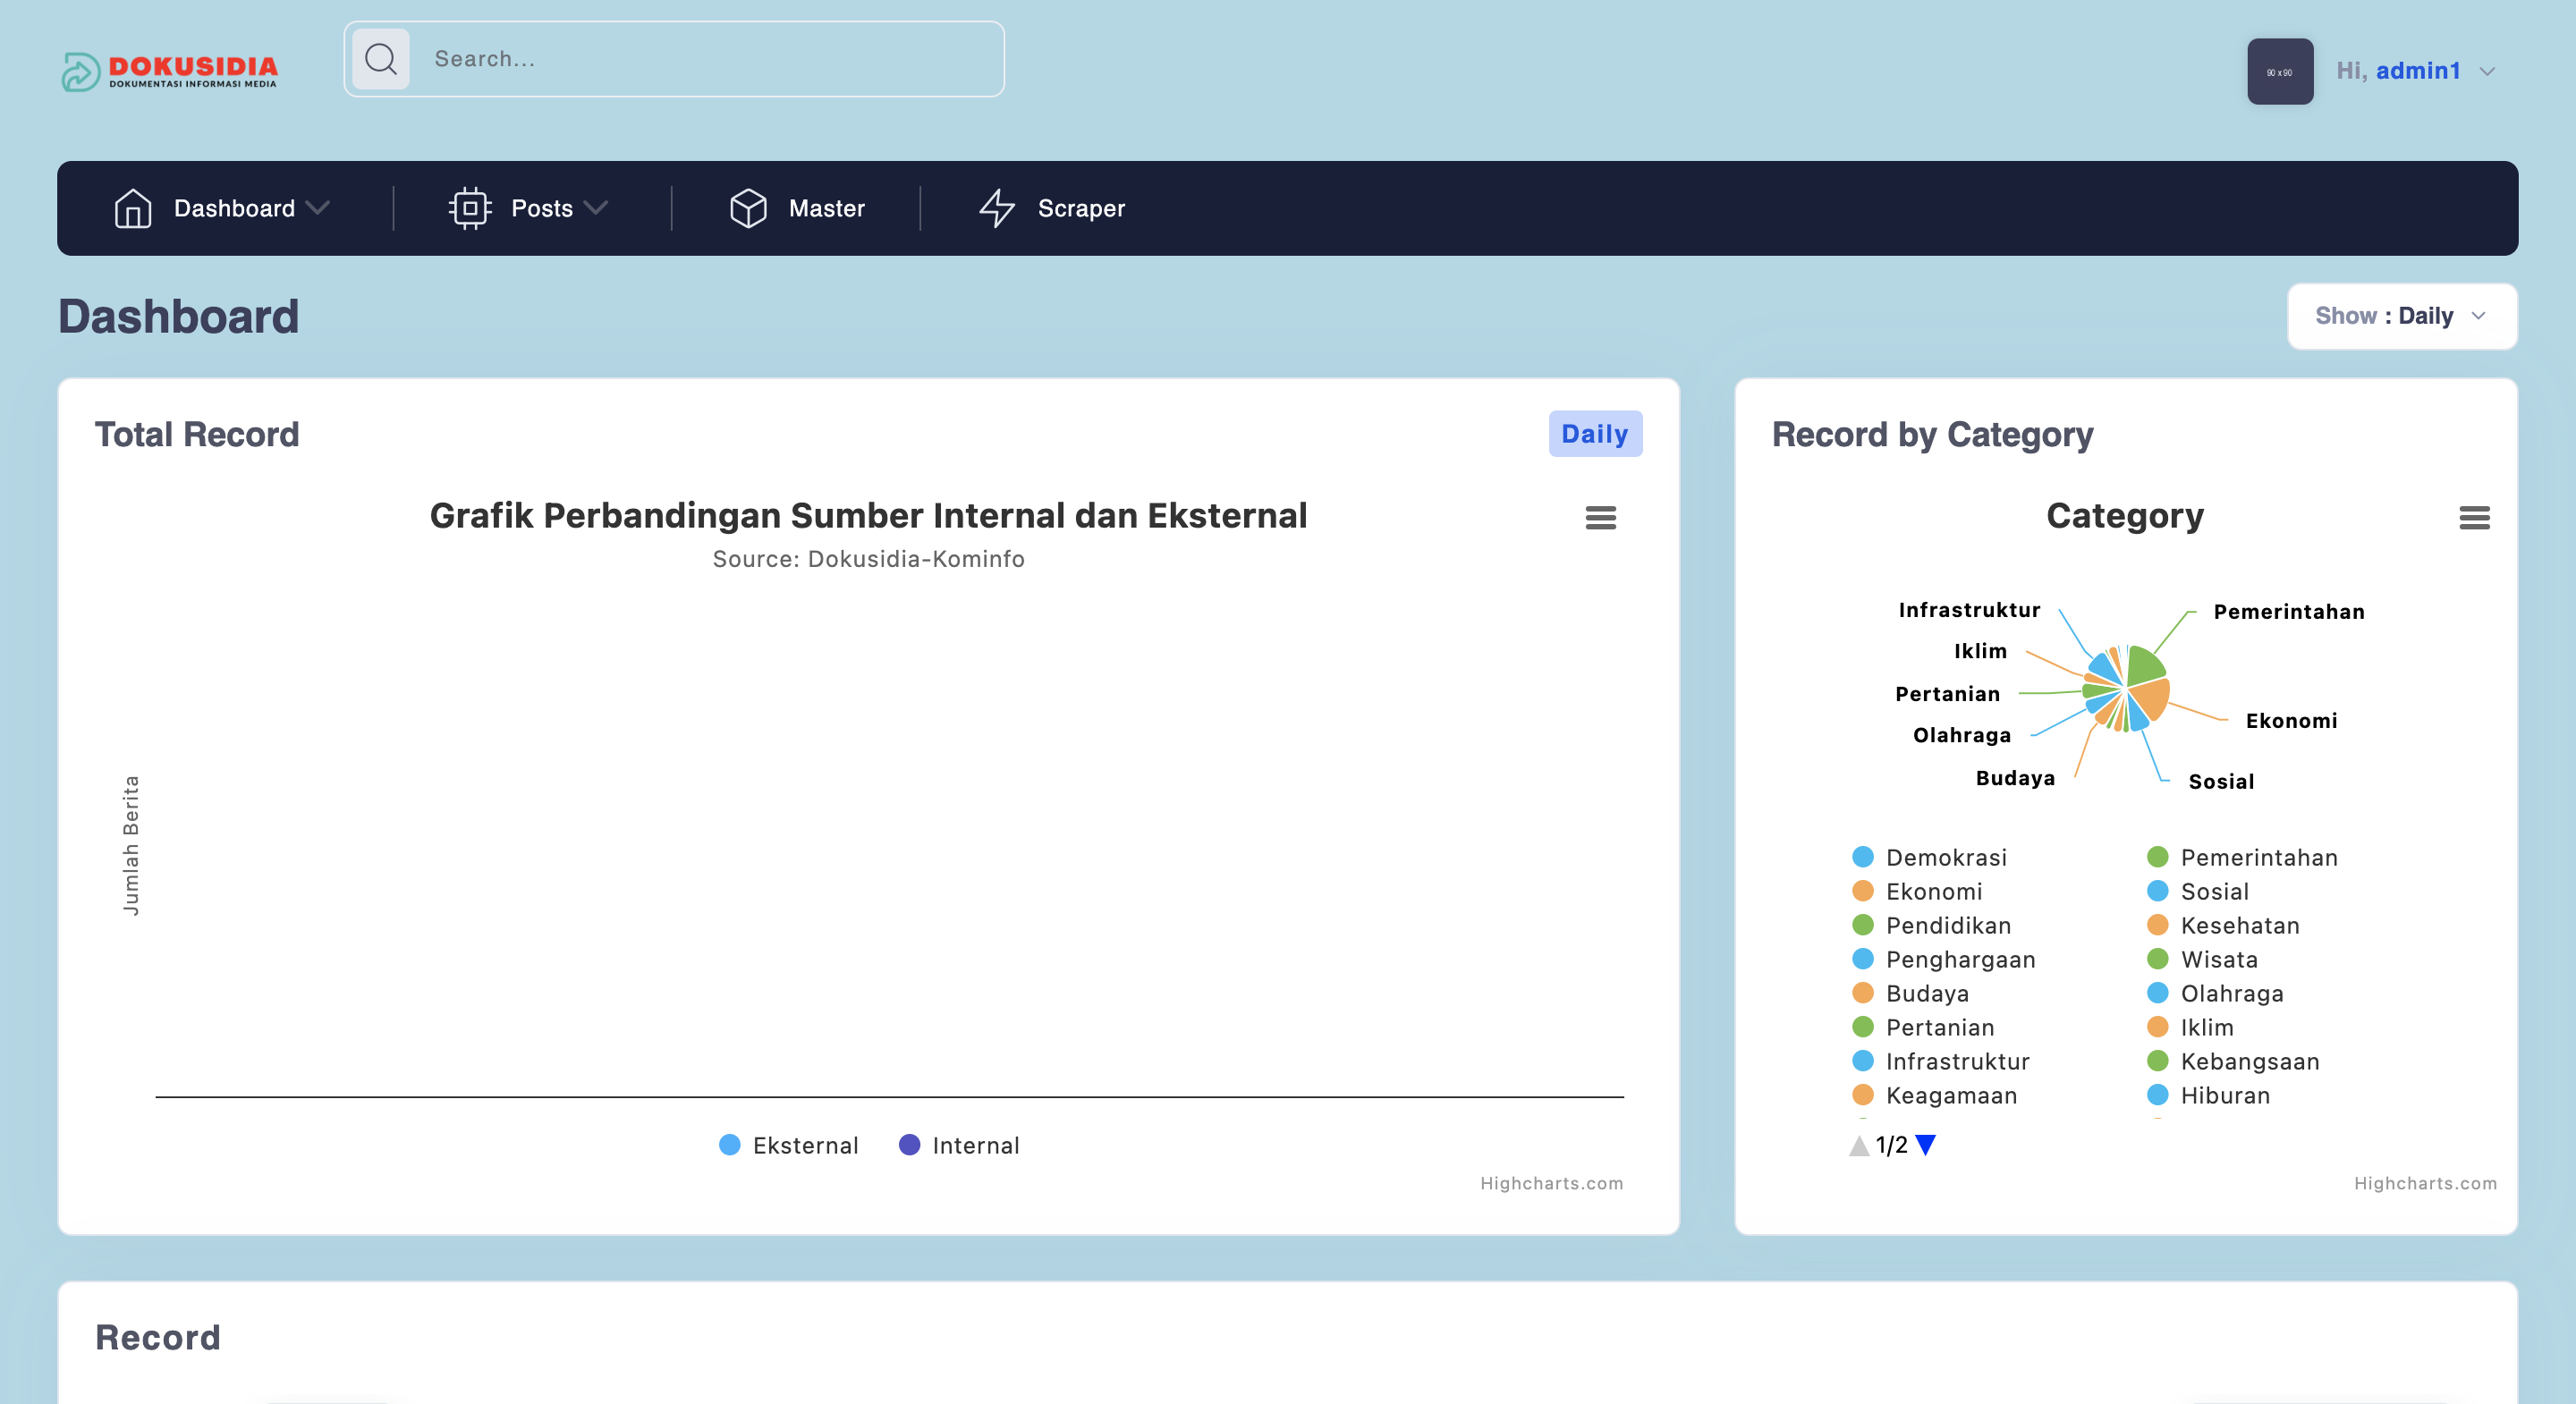Click the Dashboard home icon
This screenshot has height=1404, width=2576.
(132, 208)
